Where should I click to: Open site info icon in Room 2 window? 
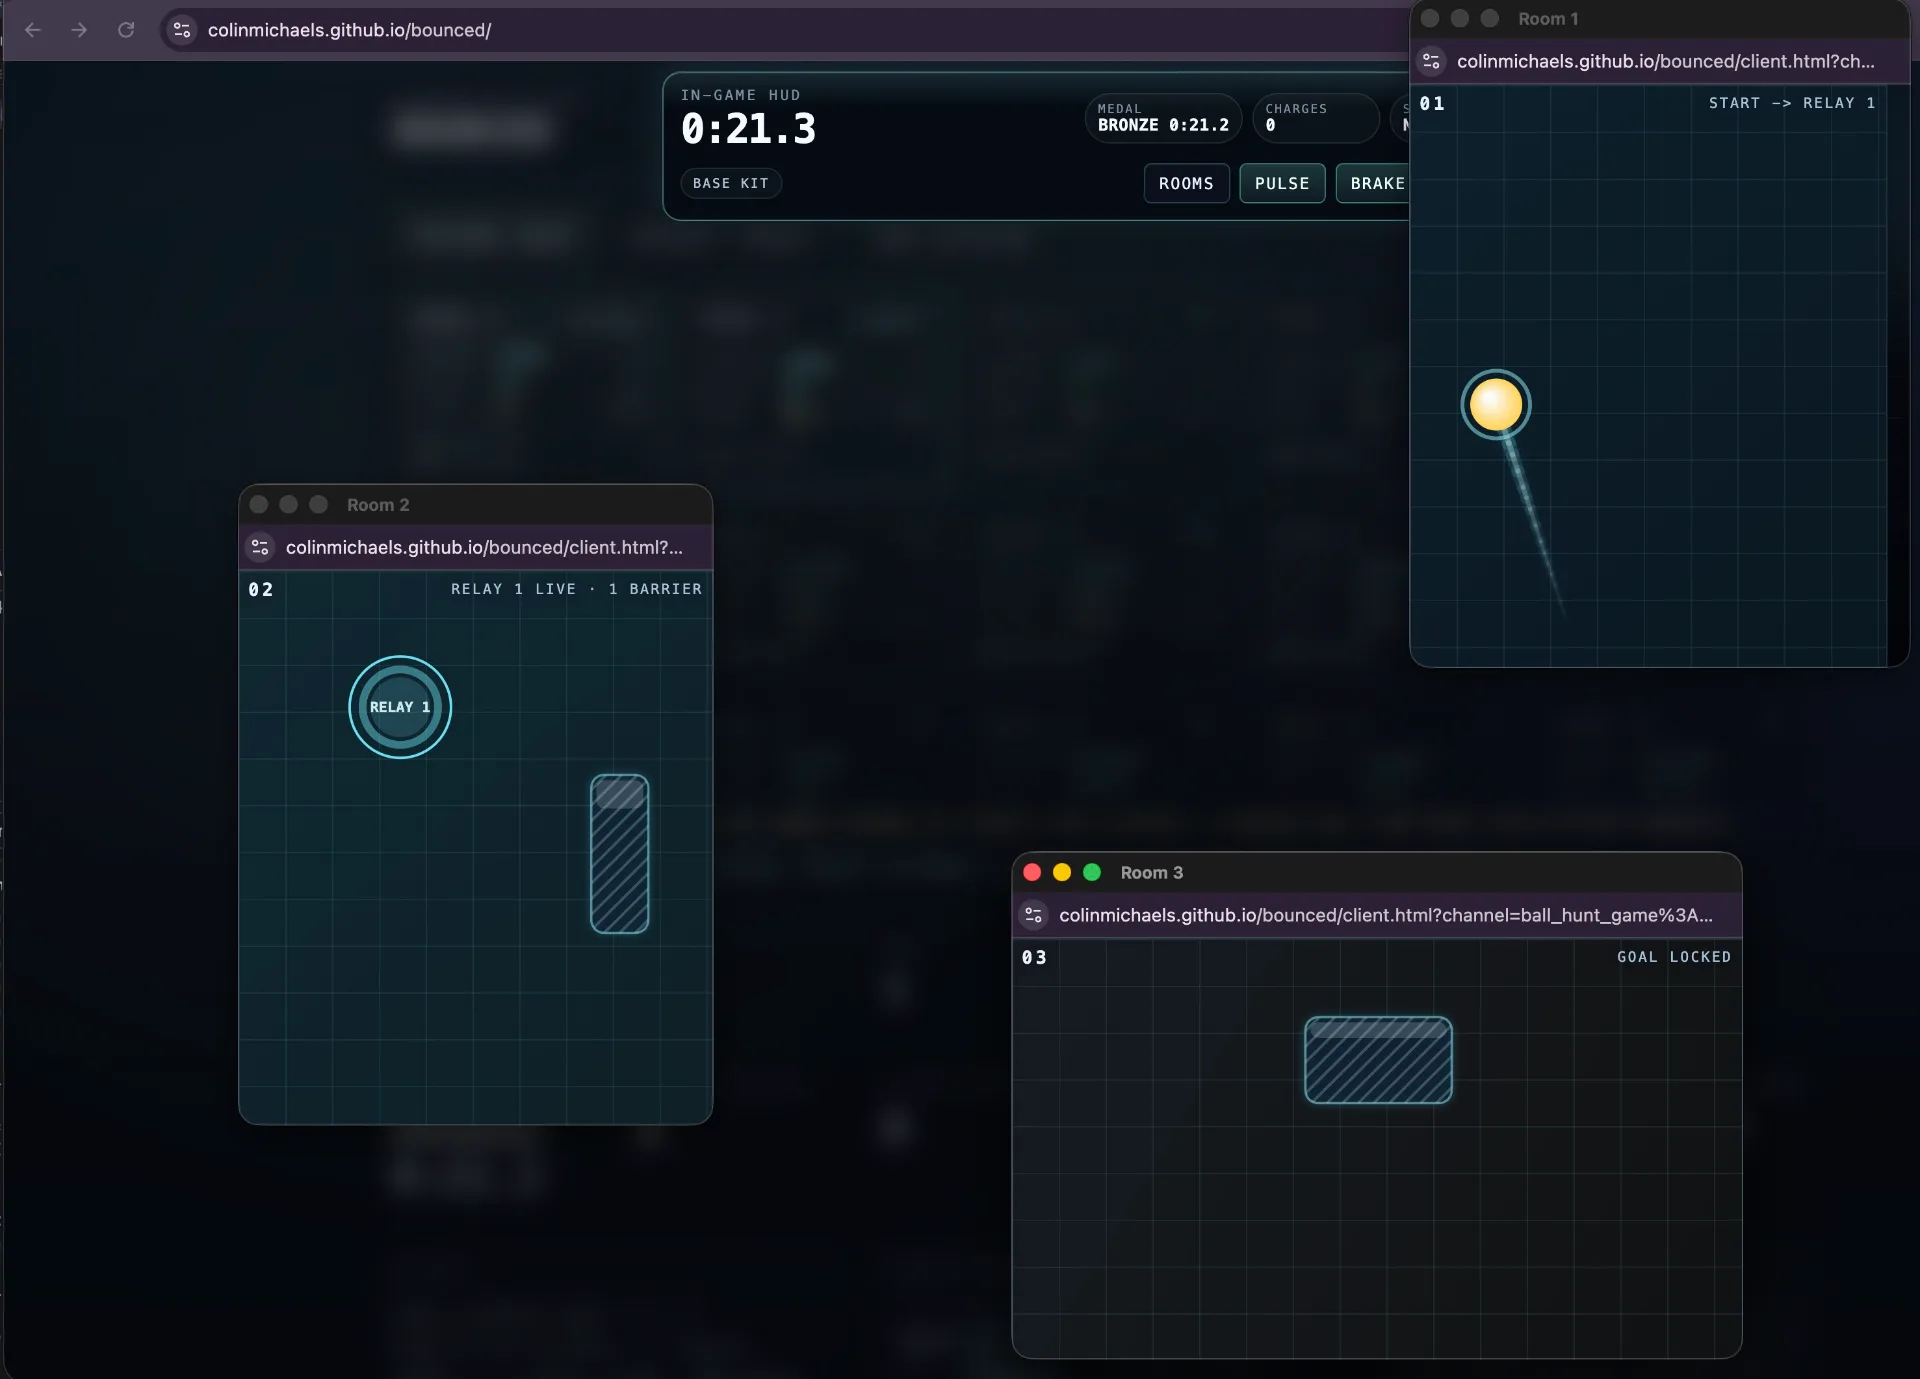pyautogui.click(x=261, y=547)
